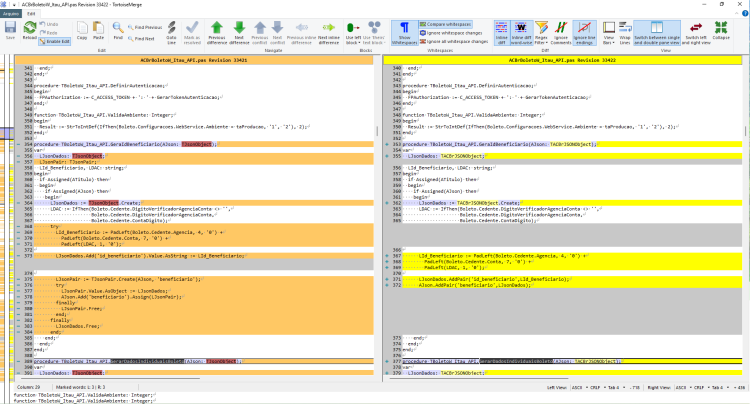
Task: Jump to Previous difference
Action: tap(217, 33)
